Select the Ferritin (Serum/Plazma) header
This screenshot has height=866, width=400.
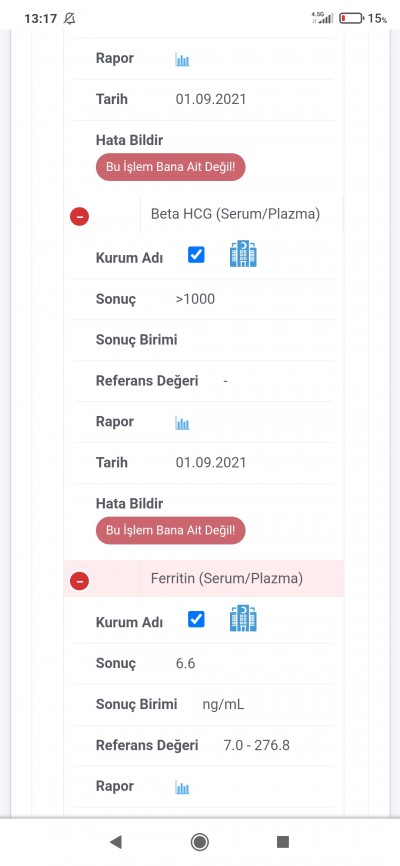pyautogui.click(x=227, y=578)
